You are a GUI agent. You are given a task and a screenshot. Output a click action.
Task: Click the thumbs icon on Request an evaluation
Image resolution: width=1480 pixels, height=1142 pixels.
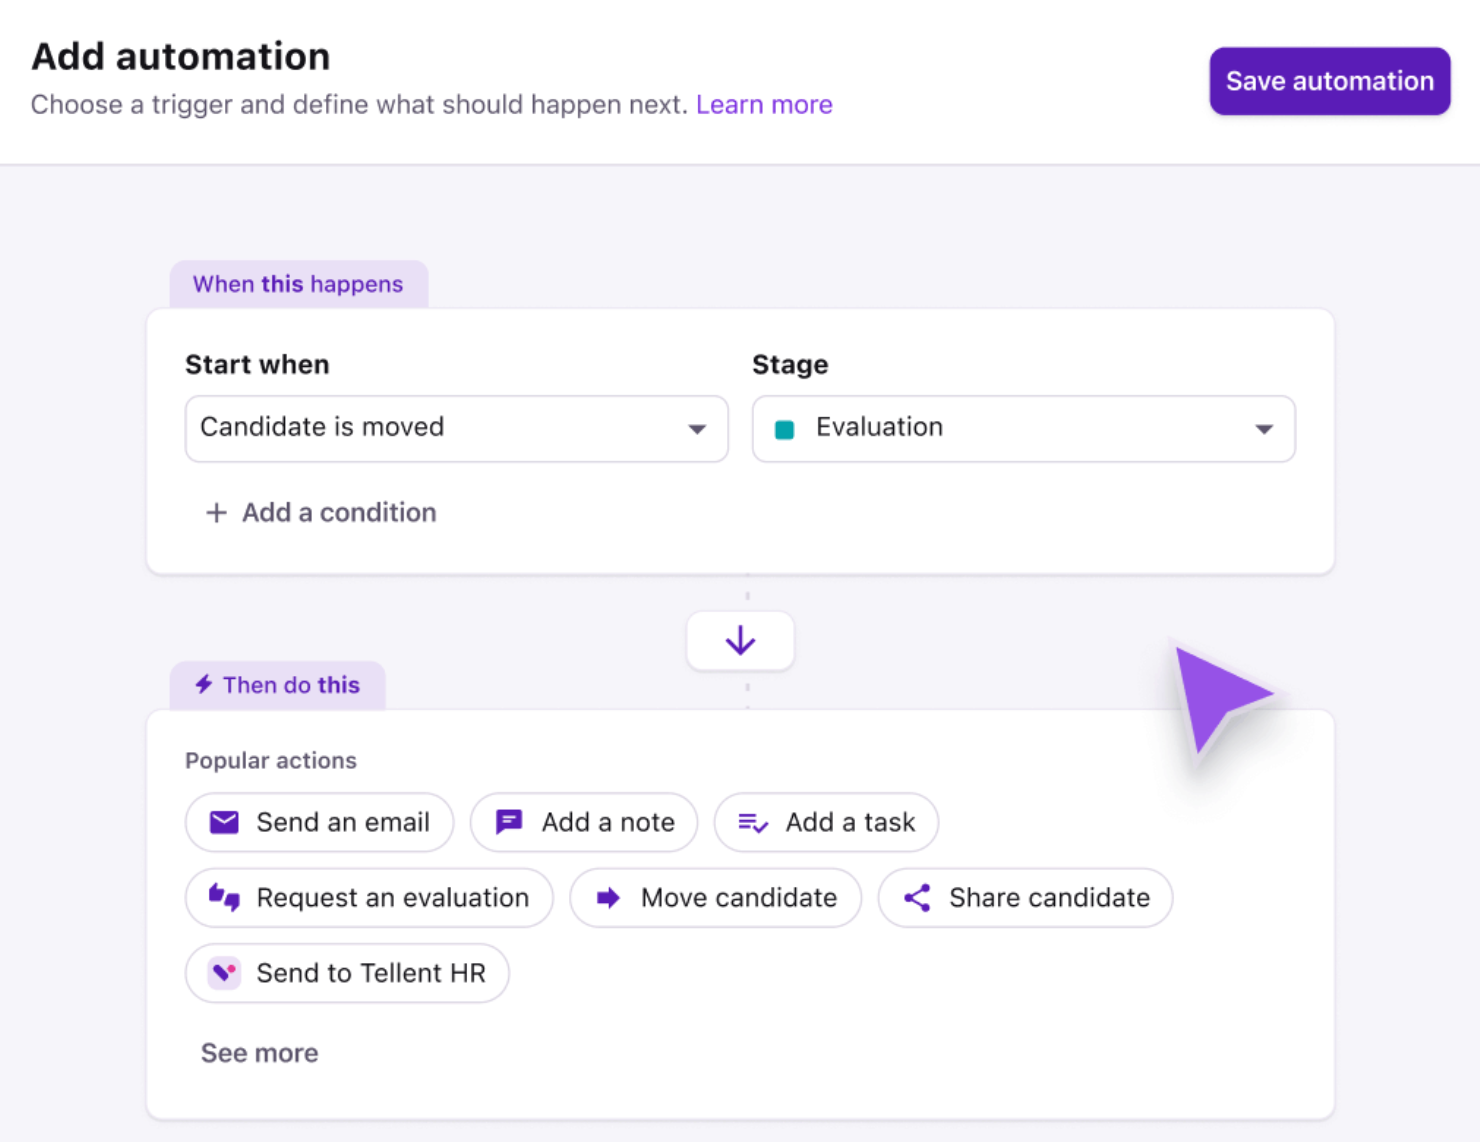coord(224,897)
